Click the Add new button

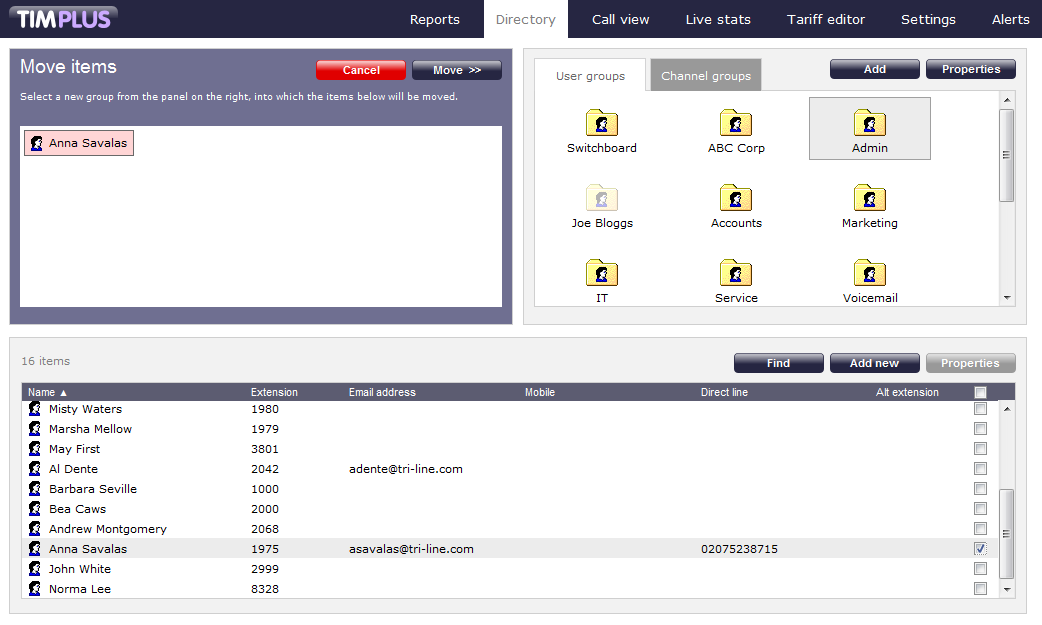(874, 363)
